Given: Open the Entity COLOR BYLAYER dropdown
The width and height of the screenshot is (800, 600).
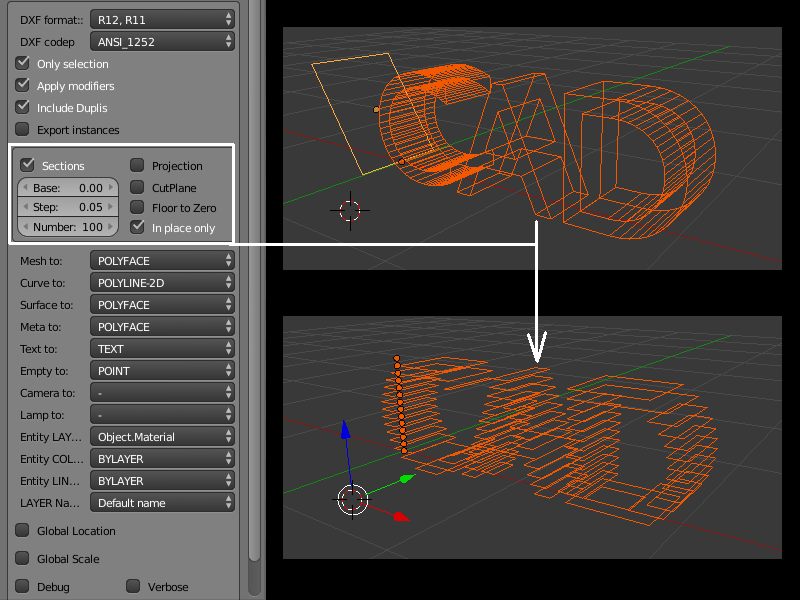Looking at the screenshot, I should [x=162, y=459].
